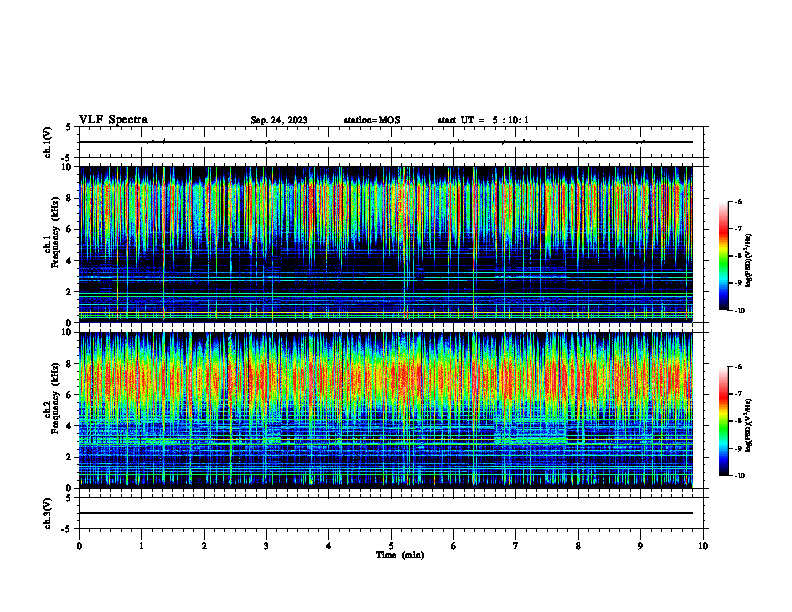Viewport: 792px width, 612px height.
Task: Click the "-10" value on ch.2 colorbar
Action: 740,476
